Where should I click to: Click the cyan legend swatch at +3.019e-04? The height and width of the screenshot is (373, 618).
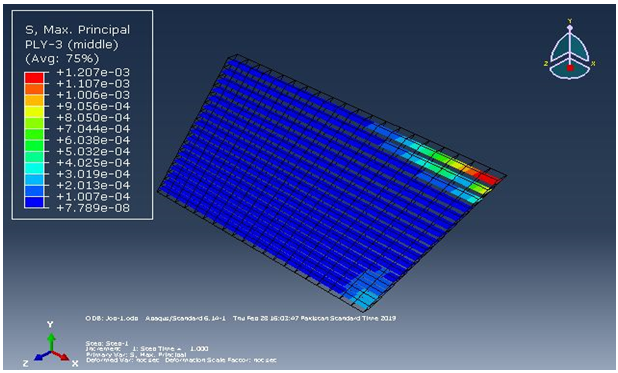point(34,168)
